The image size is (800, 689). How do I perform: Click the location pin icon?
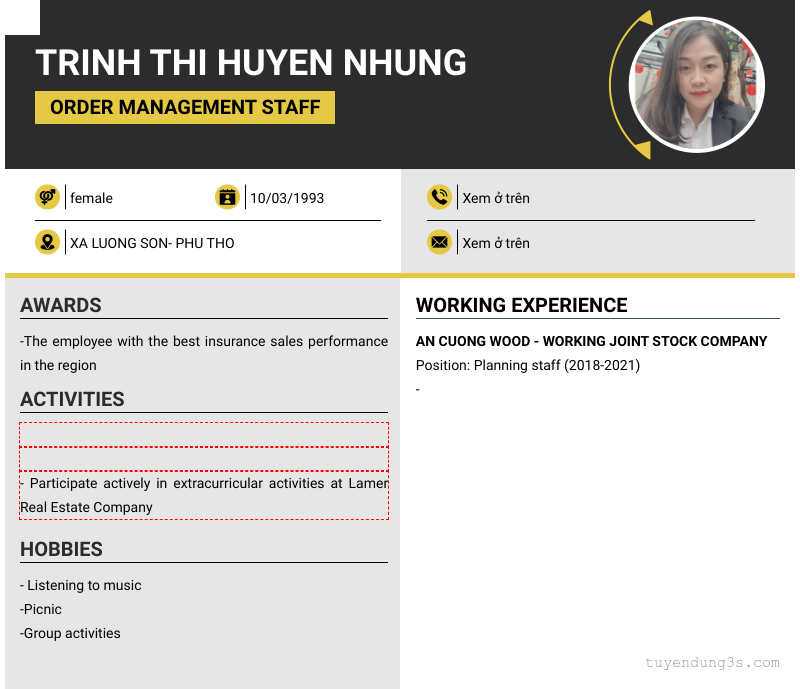[47, 243]
